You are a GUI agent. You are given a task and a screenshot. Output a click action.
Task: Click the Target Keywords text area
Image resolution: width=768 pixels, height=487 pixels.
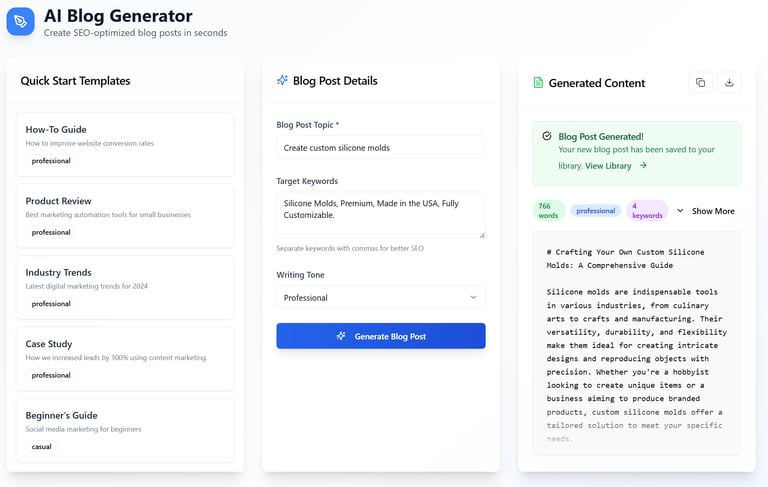pyautogui.click(x=380, y=215)
